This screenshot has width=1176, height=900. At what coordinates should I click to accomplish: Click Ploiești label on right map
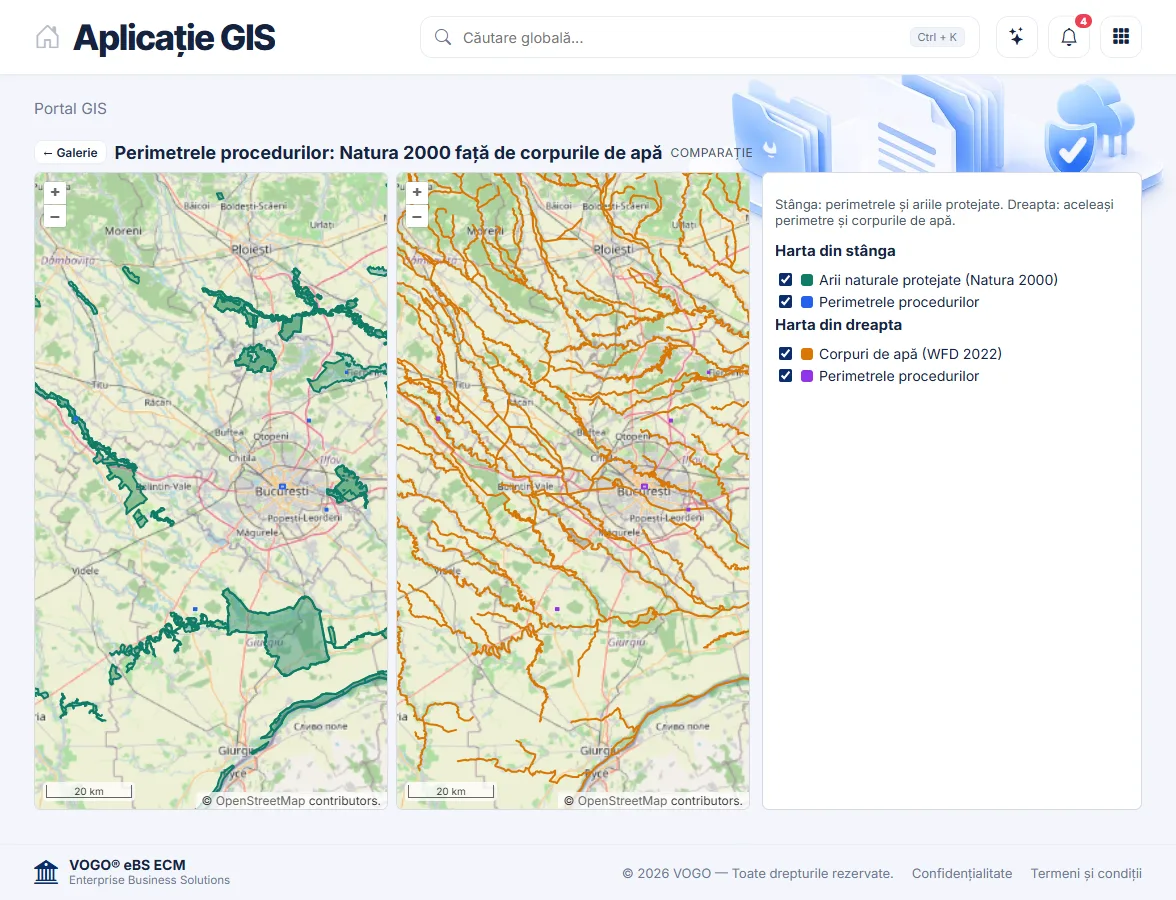click(614, 249)
